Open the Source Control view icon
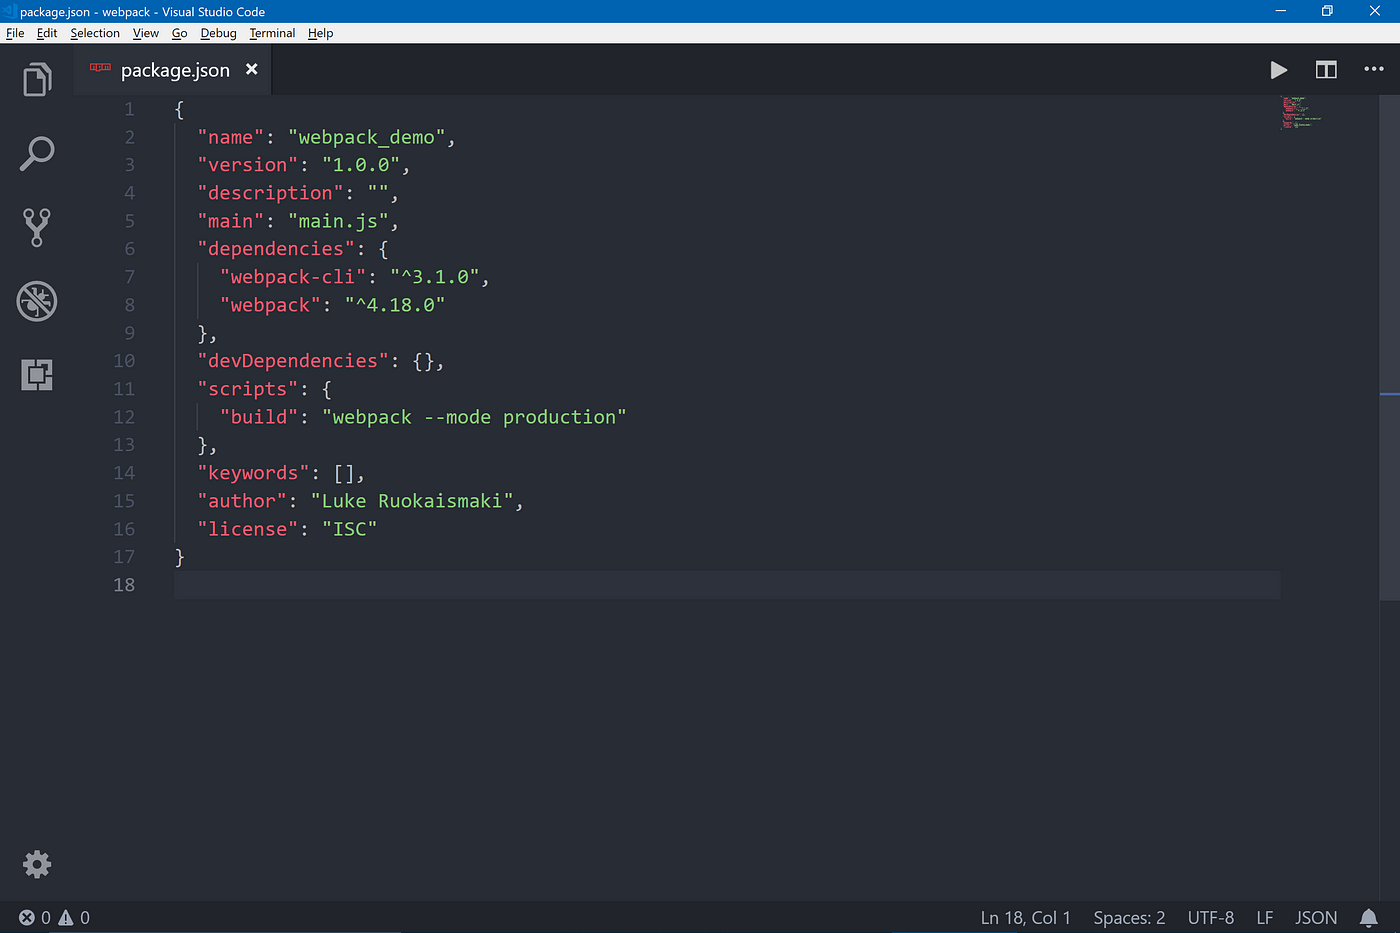The image size is (1400, 933). [x=37, y=227]
